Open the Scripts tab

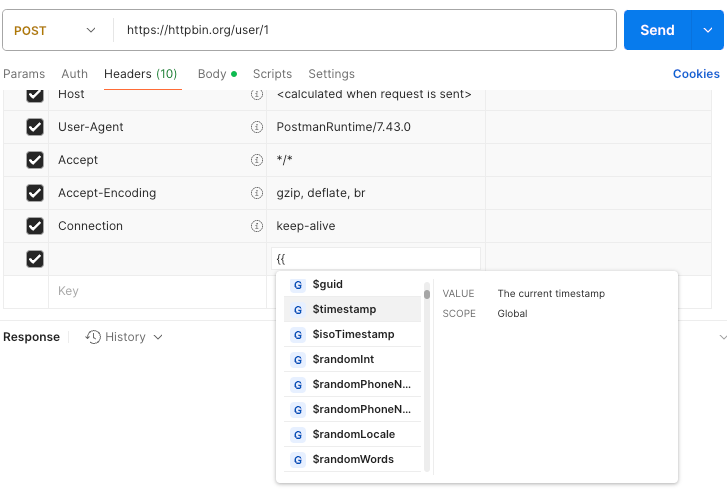coord(272,74)
